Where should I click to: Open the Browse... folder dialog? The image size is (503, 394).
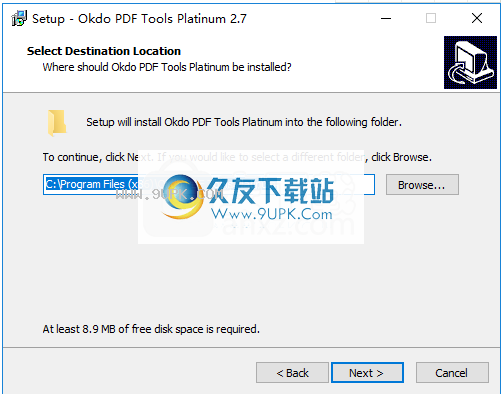[x=422, y=184]
